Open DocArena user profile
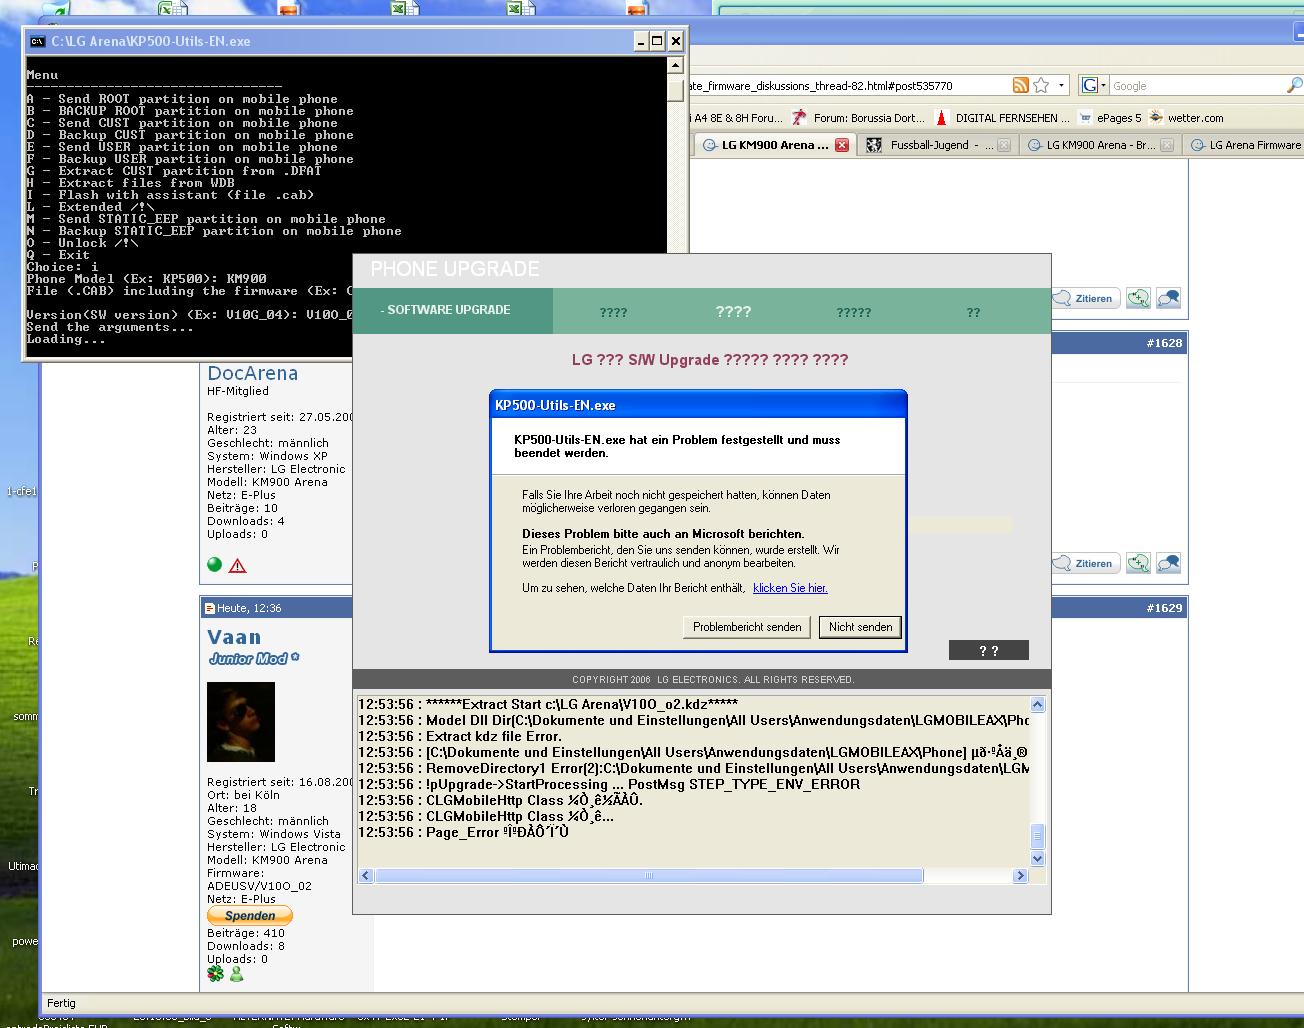Screen dimensions: 1304x1028 252,373
